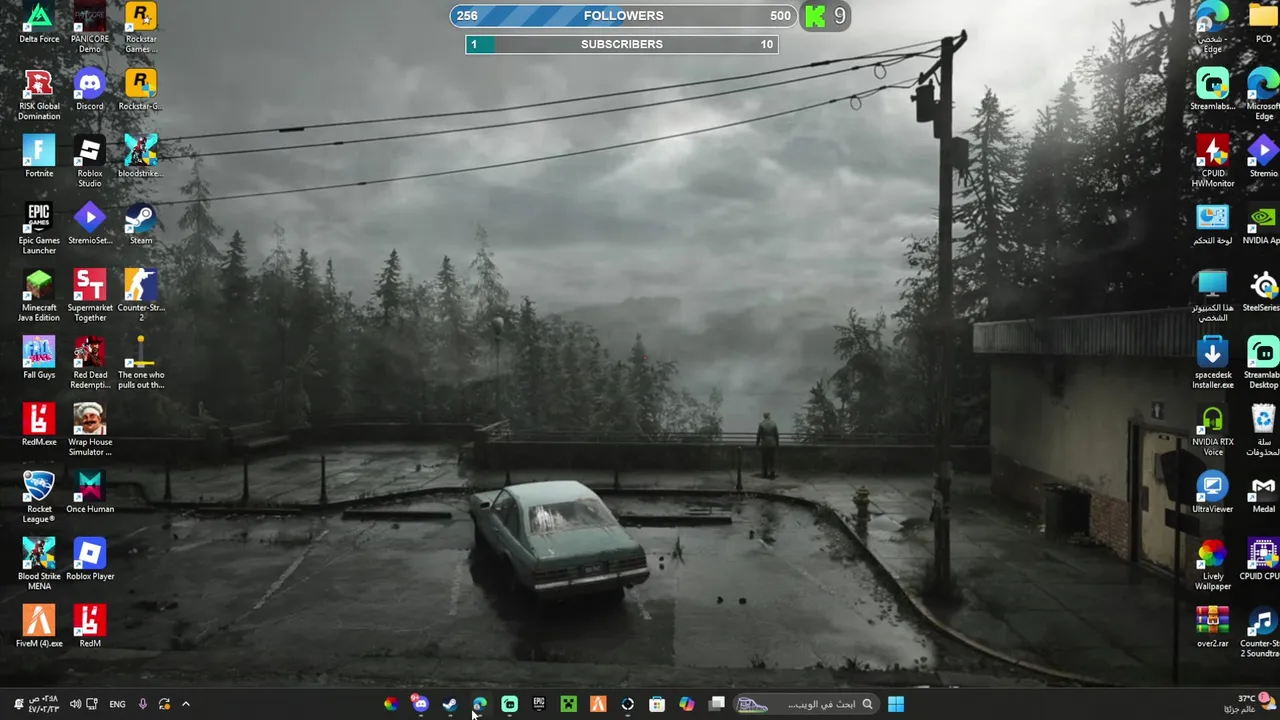Open Wrap House Simulator shortcut
The width and height of the screenshot is (1280, 720).
(x=90, y=430)
